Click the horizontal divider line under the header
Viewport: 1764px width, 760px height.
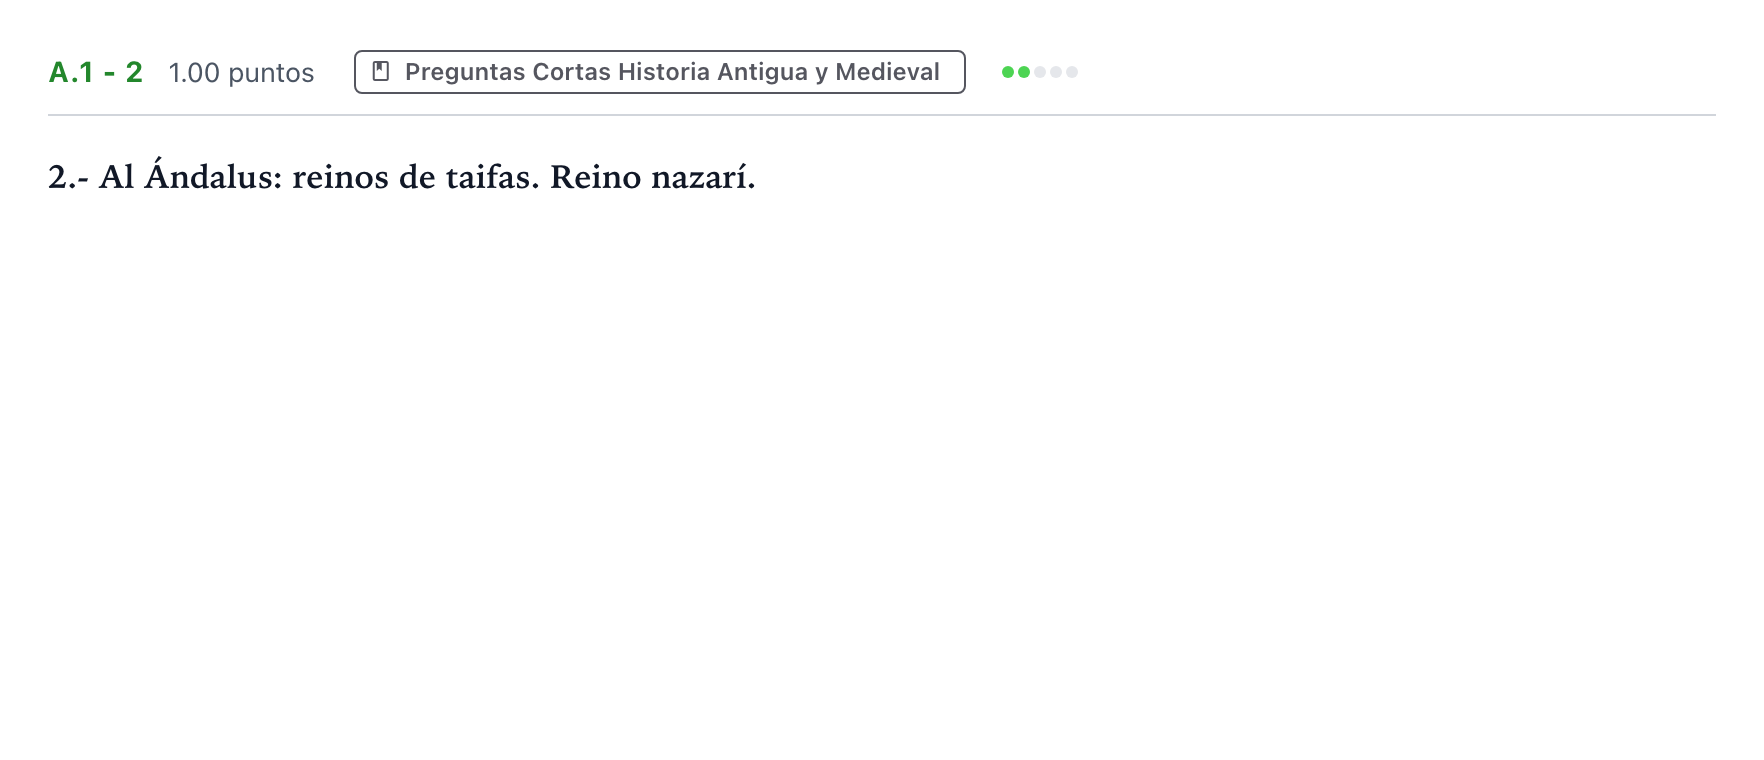click(x=882, y=115)
